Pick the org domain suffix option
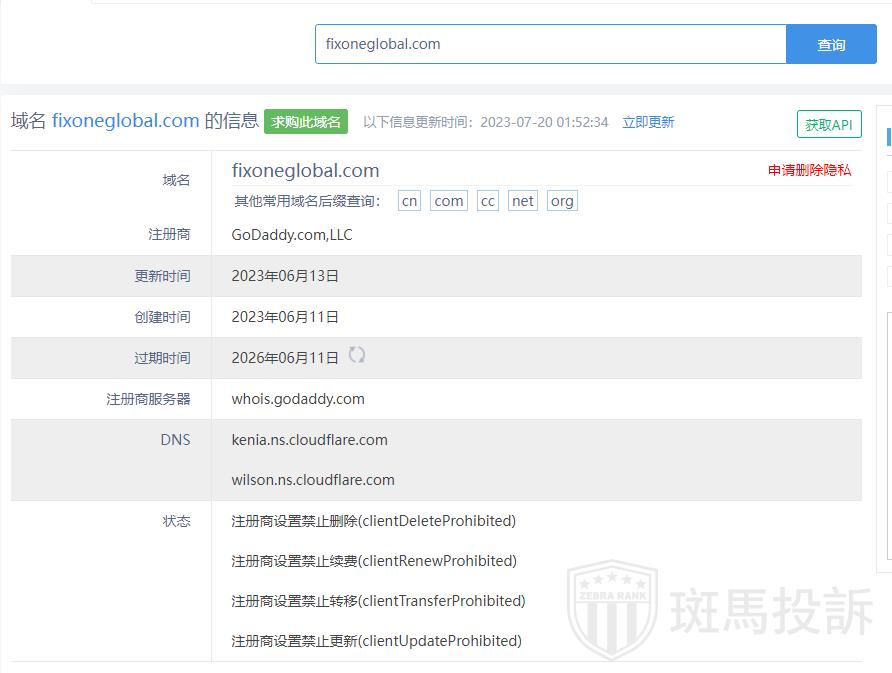The image size is (892, 673). click(x=562, y=201)
